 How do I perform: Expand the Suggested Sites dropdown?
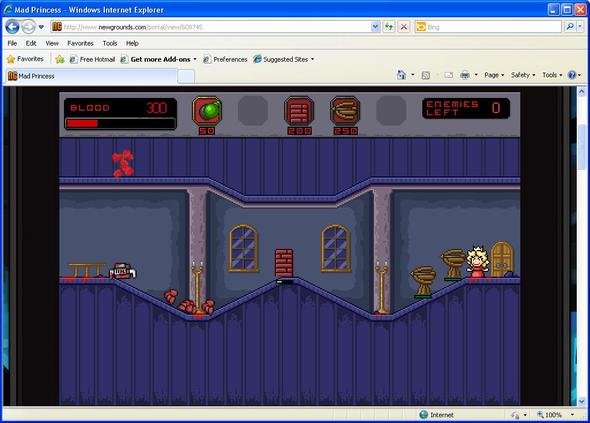click(312, 59)
